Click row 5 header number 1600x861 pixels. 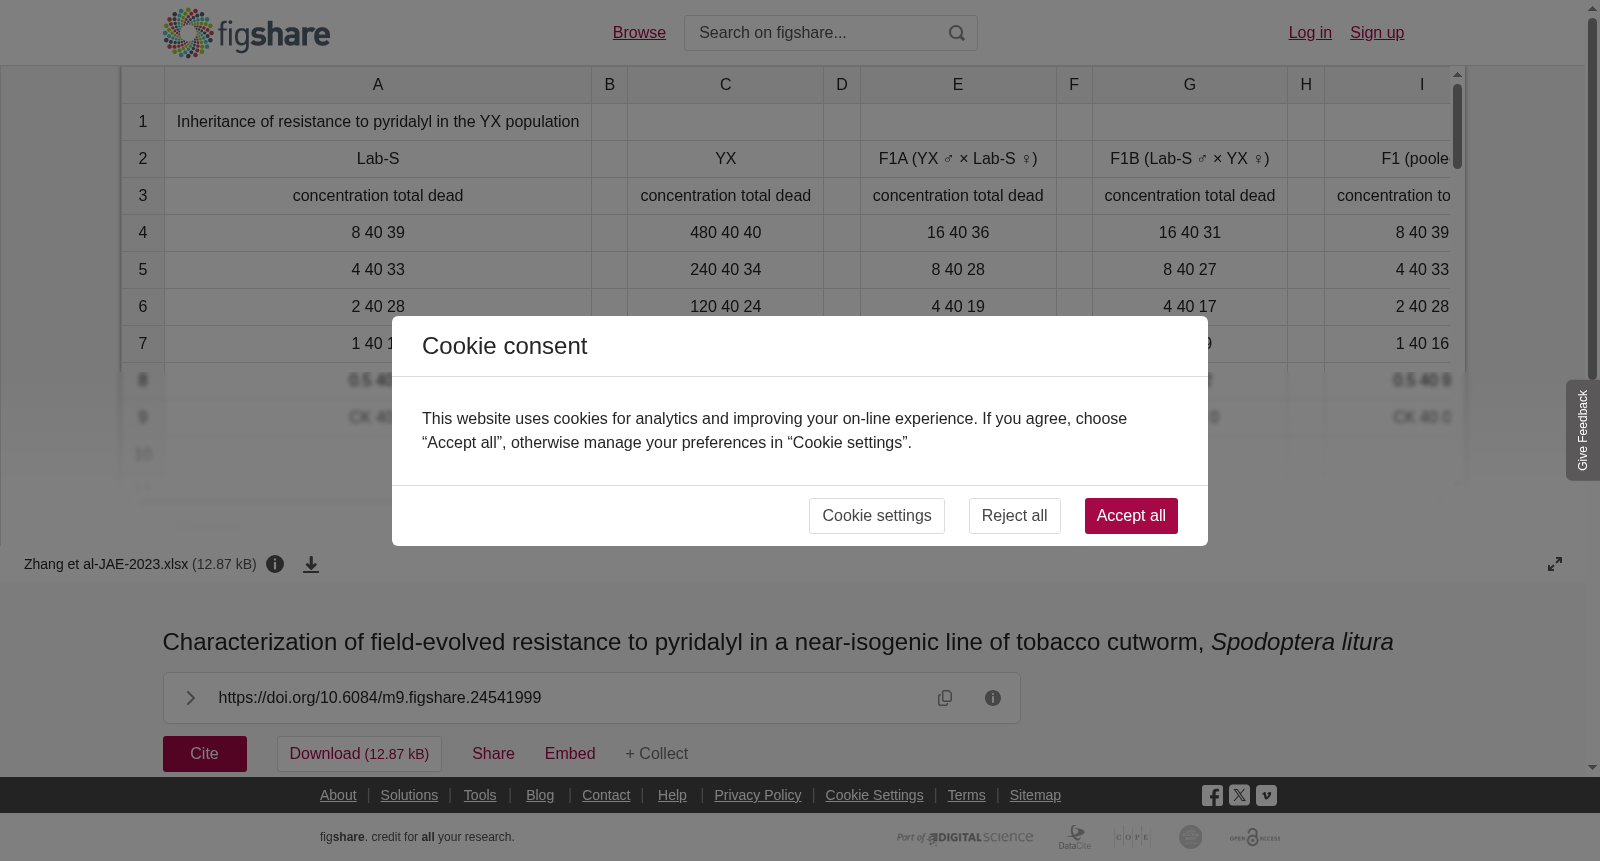(143, 270)
